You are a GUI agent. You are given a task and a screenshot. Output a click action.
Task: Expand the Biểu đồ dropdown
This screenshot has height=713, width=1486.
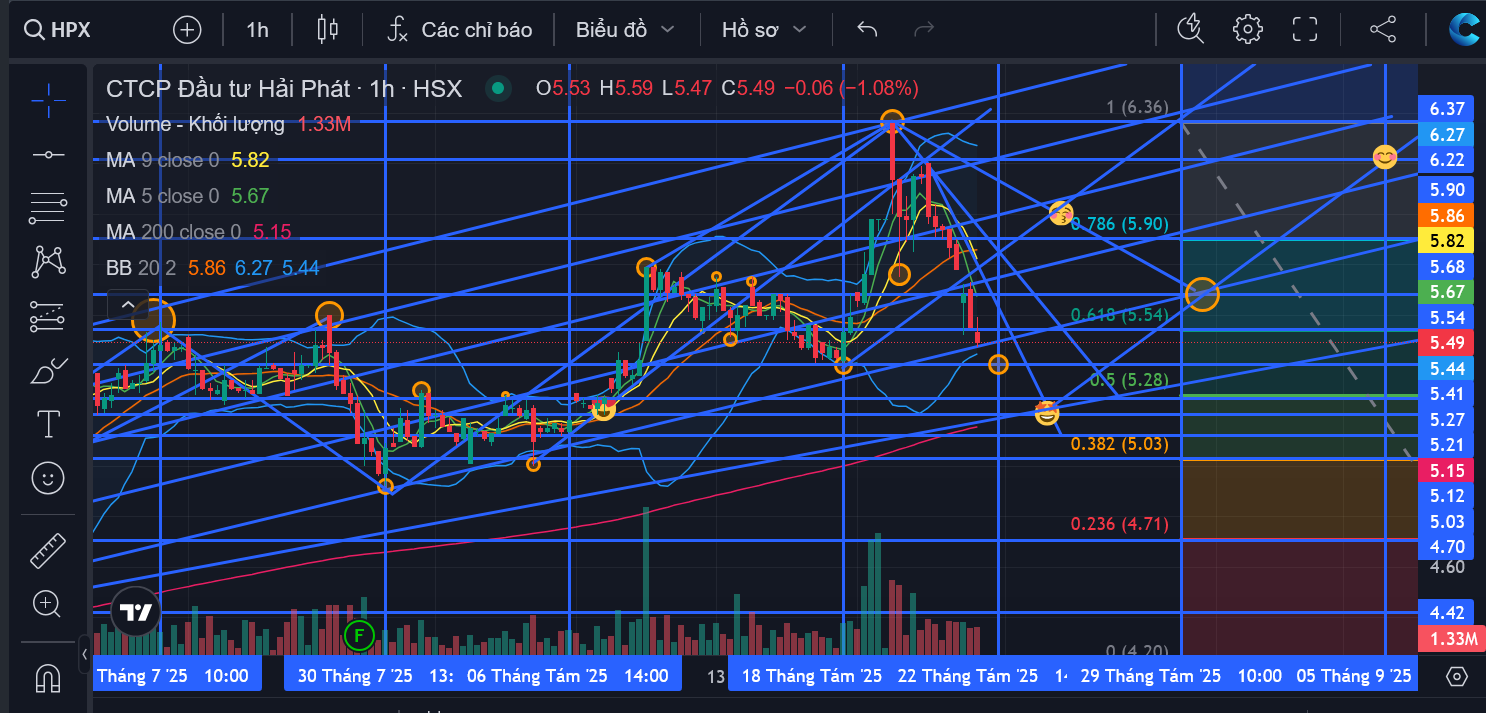click(x=625, y=30)
